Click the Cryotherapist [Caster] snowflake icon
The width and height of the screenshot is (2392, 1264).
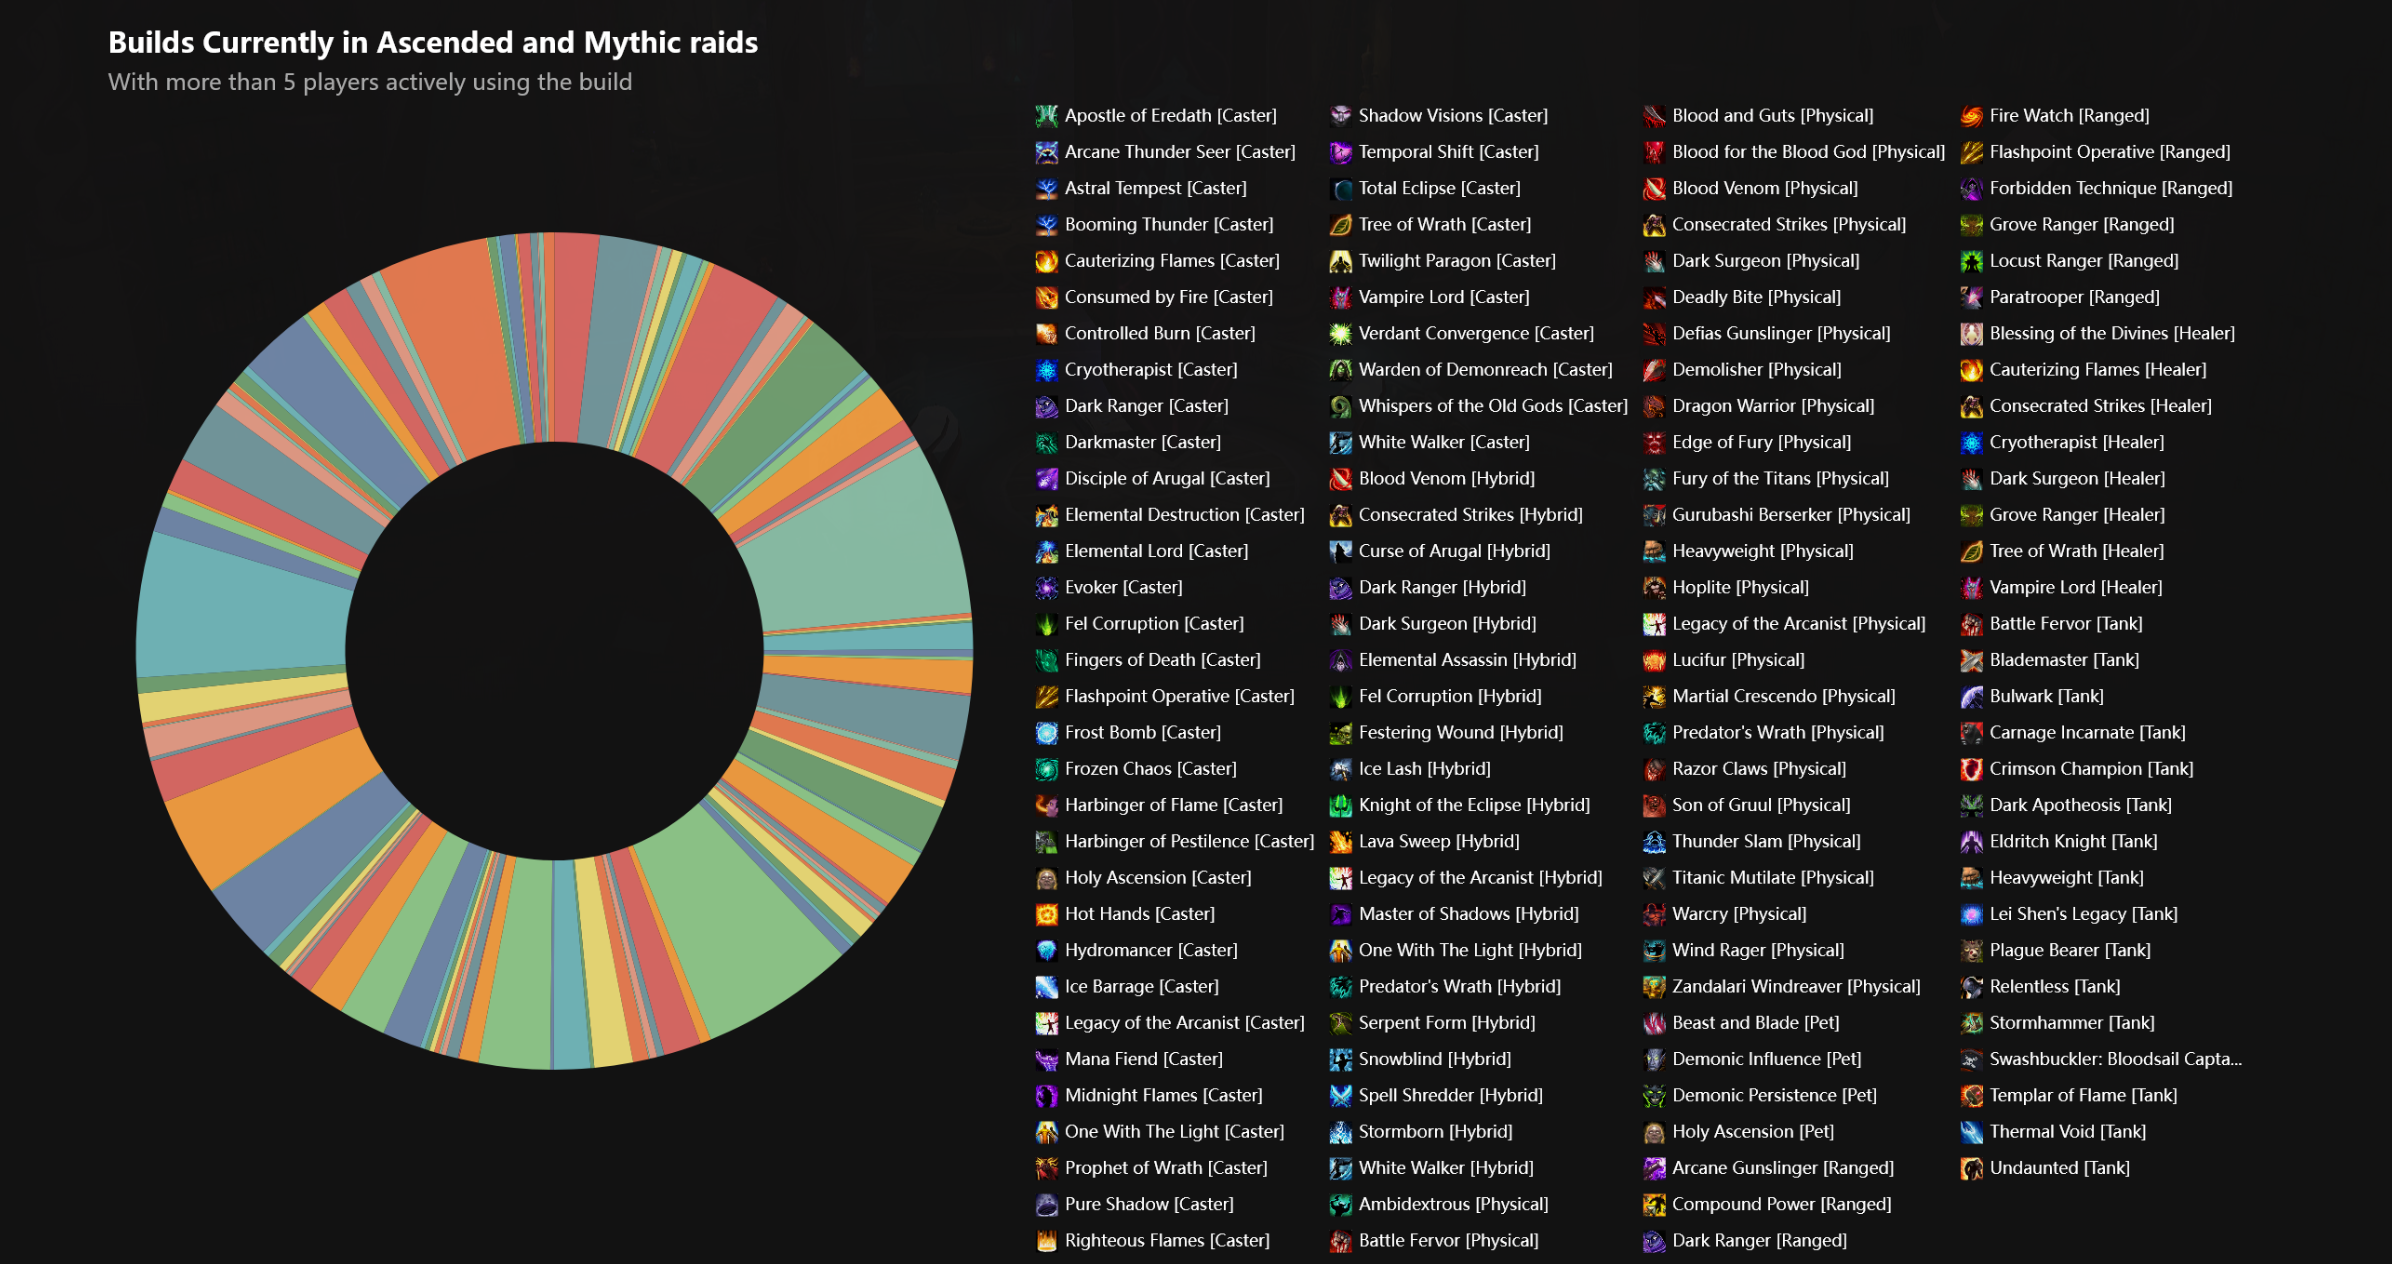coord(1046,370)
